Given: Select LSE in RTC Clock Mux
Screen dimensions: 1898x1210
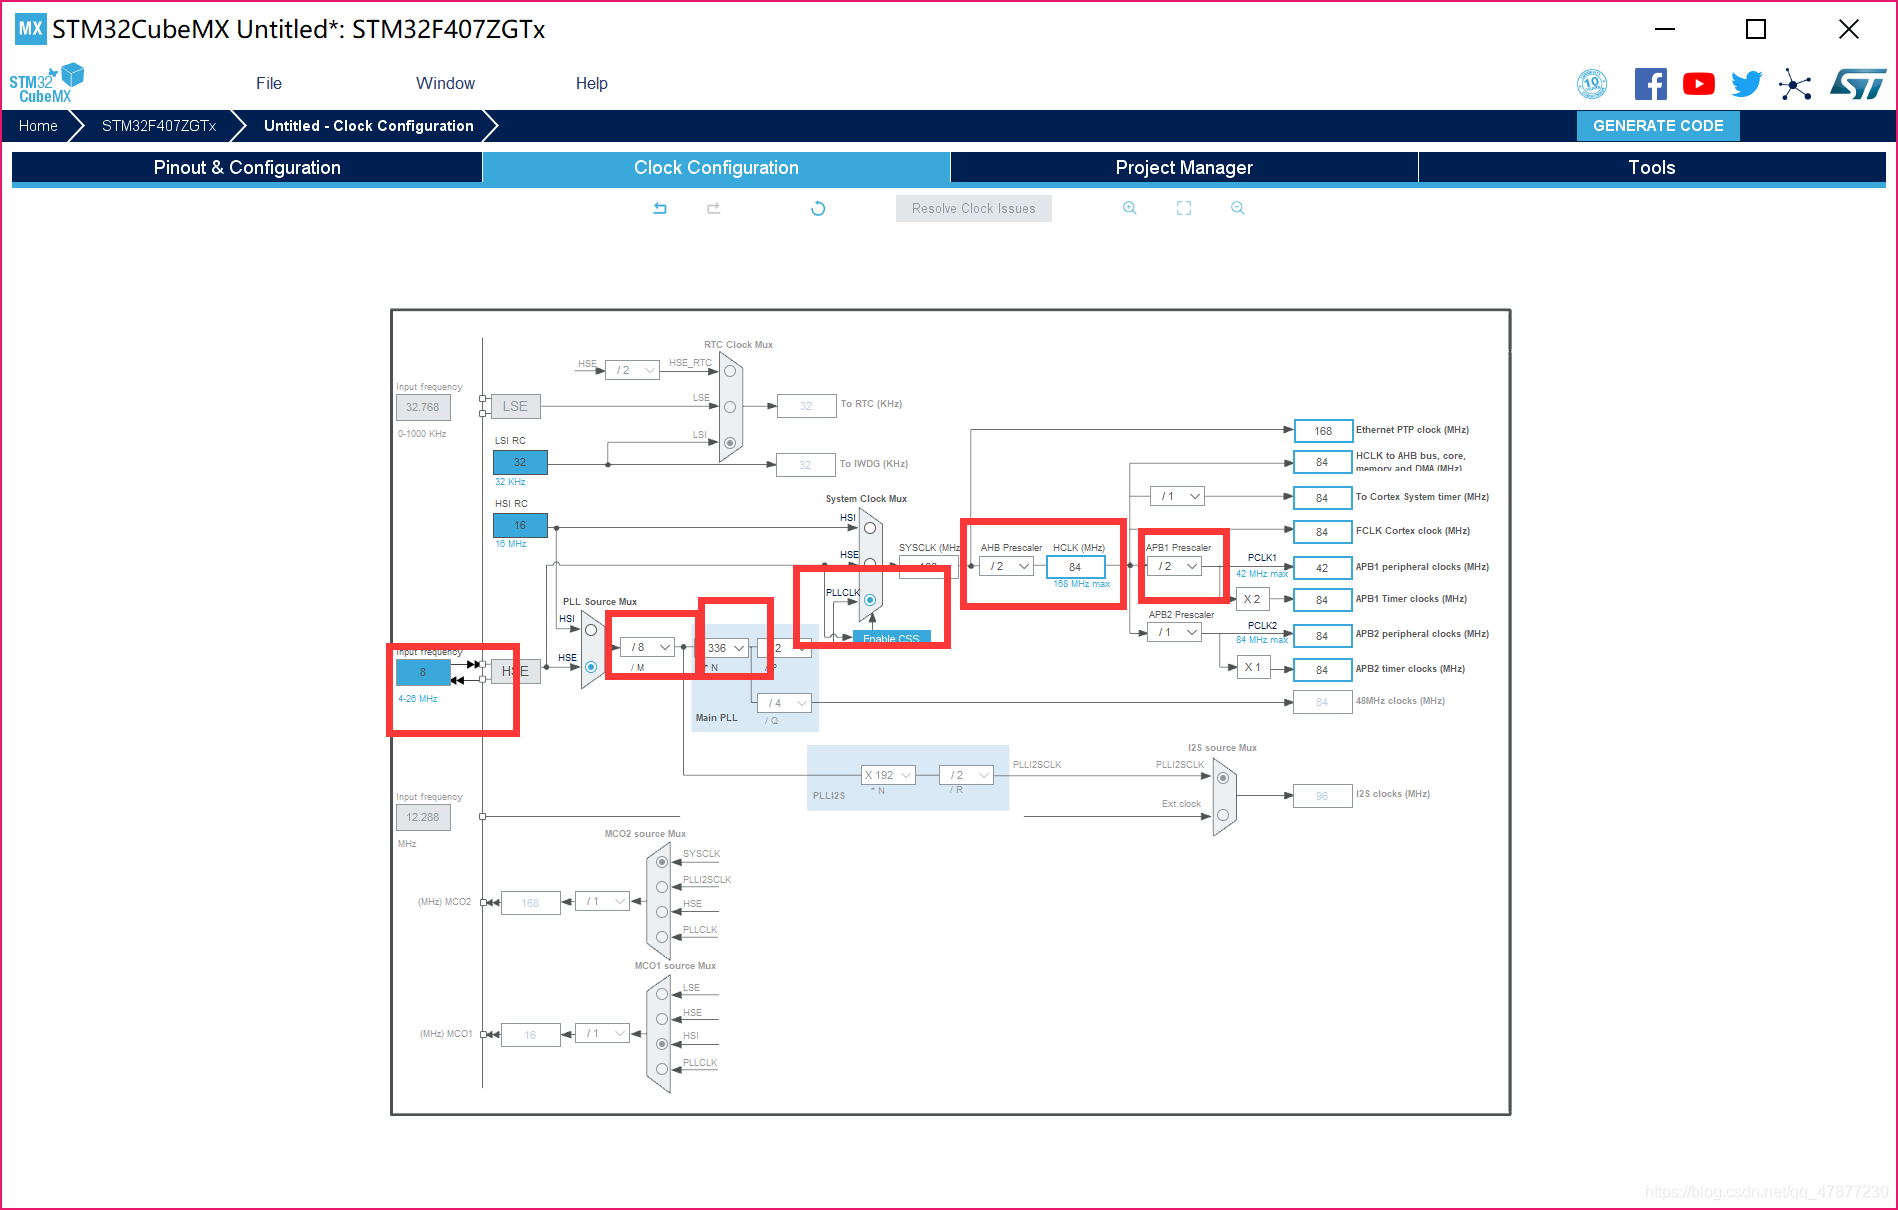Looking at the screenshot, I should pos(730,407).
